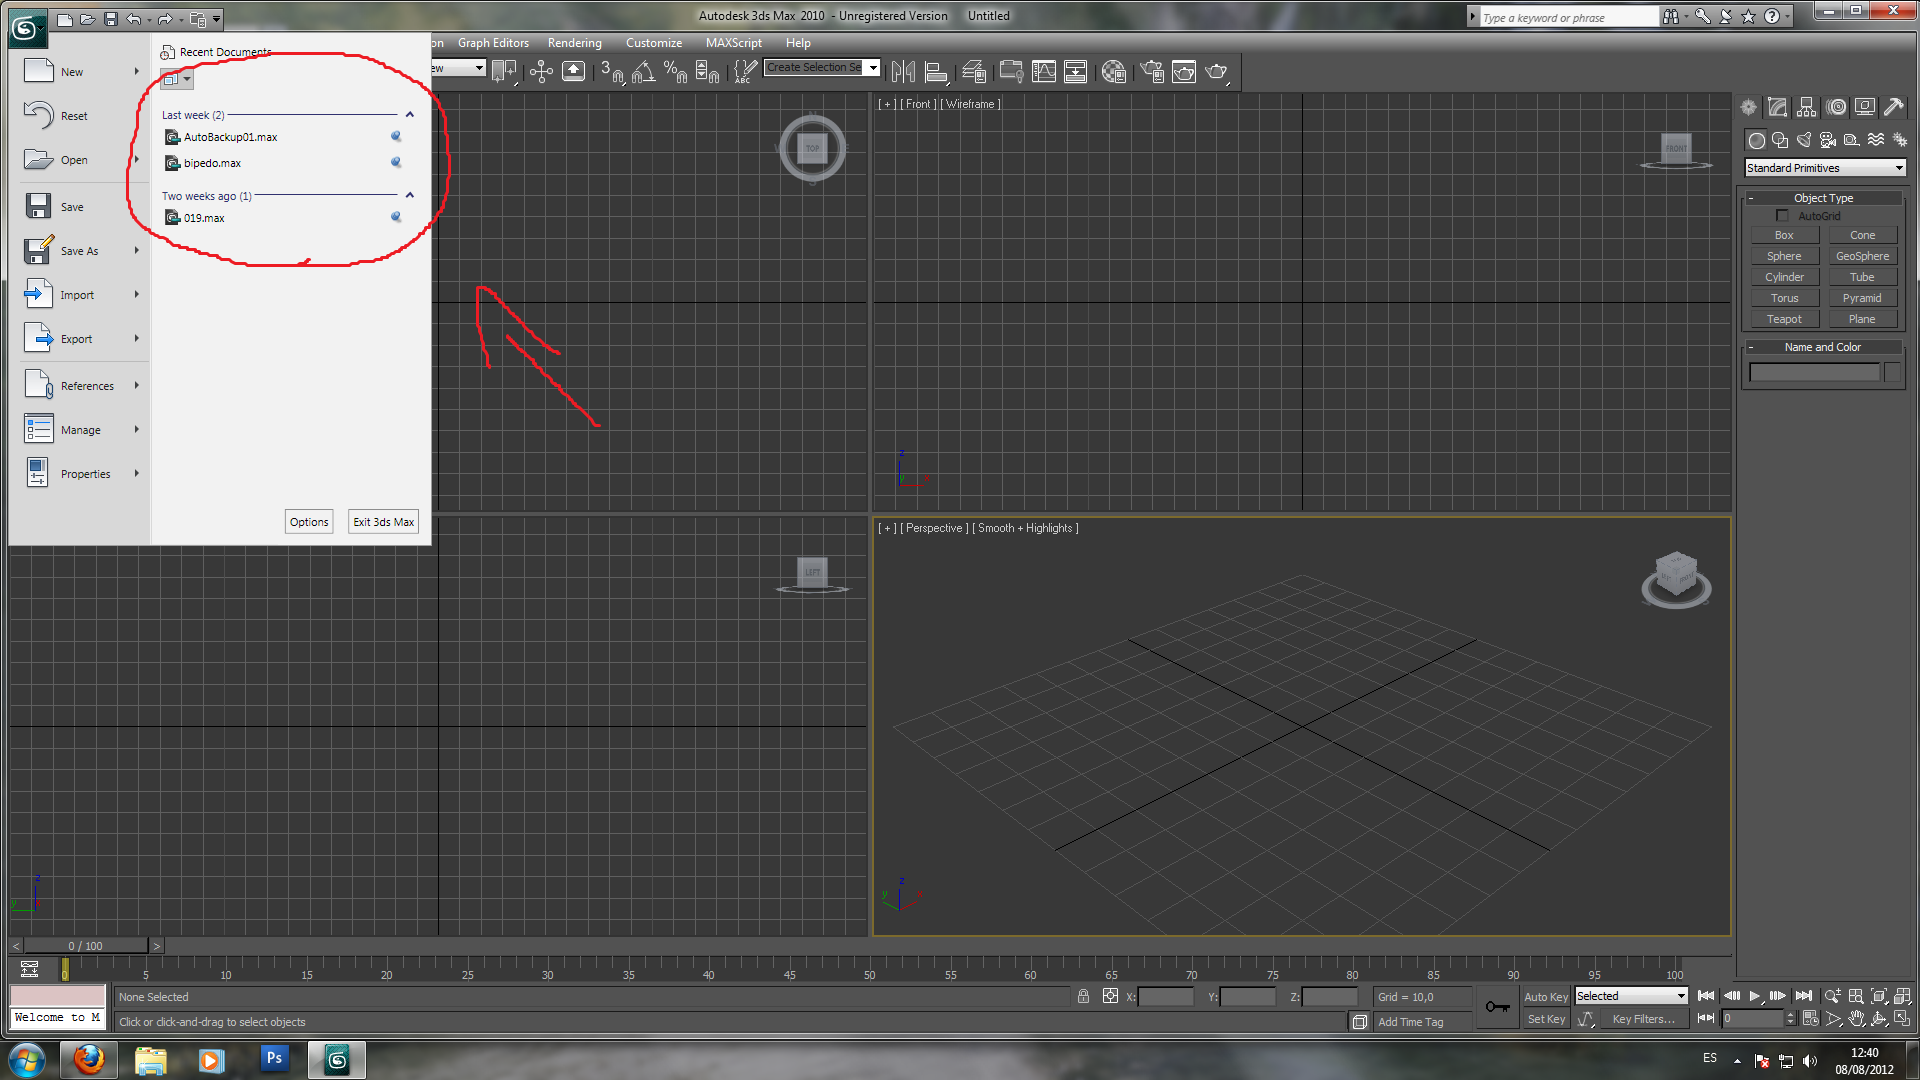The height and width of the screenshot is (1080, 1920).
Task: Click the Curve Editor toolbar icon
Action: 1043,71
